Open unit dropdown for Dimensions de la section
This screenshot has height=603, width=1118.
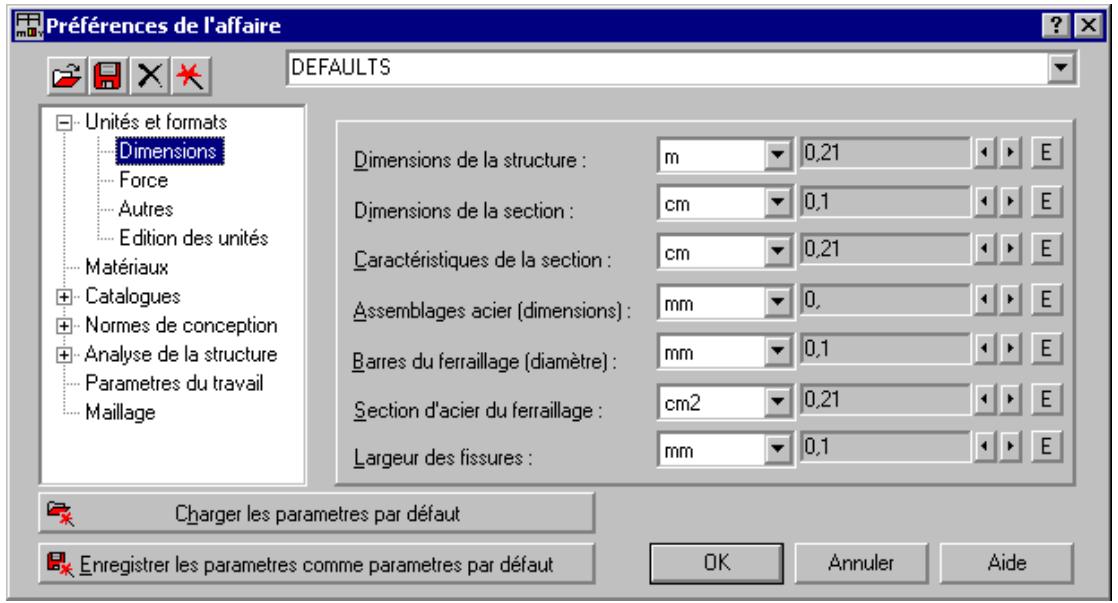click(x=777, y=203)
